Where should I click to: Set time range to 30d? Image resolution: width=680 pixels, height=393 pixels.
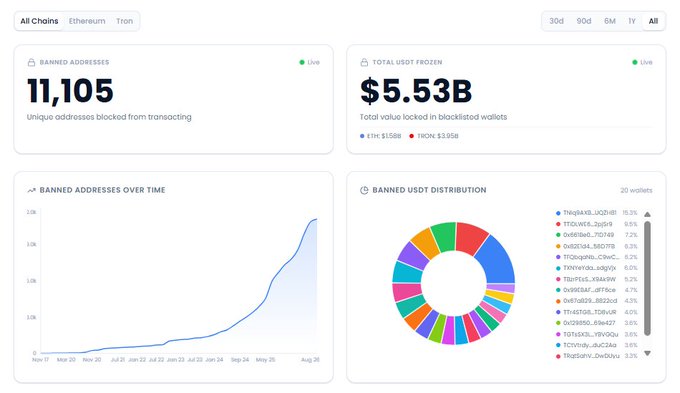click(556, 21)
